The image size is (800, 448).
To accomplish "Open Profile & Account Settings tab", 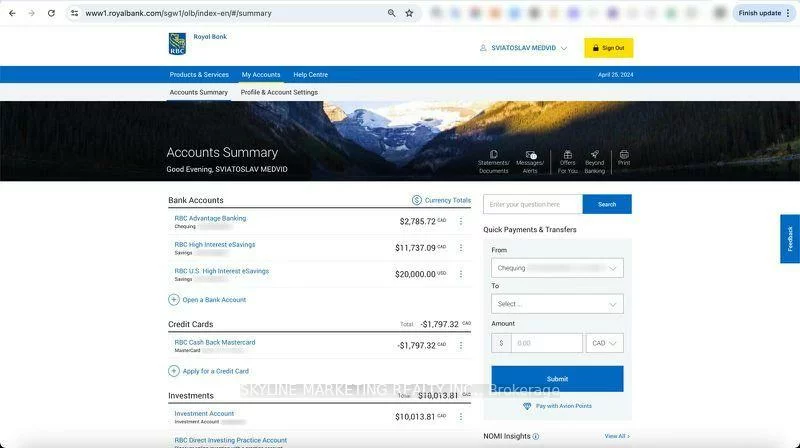I will pyautogui.click(x=279, y=92).
